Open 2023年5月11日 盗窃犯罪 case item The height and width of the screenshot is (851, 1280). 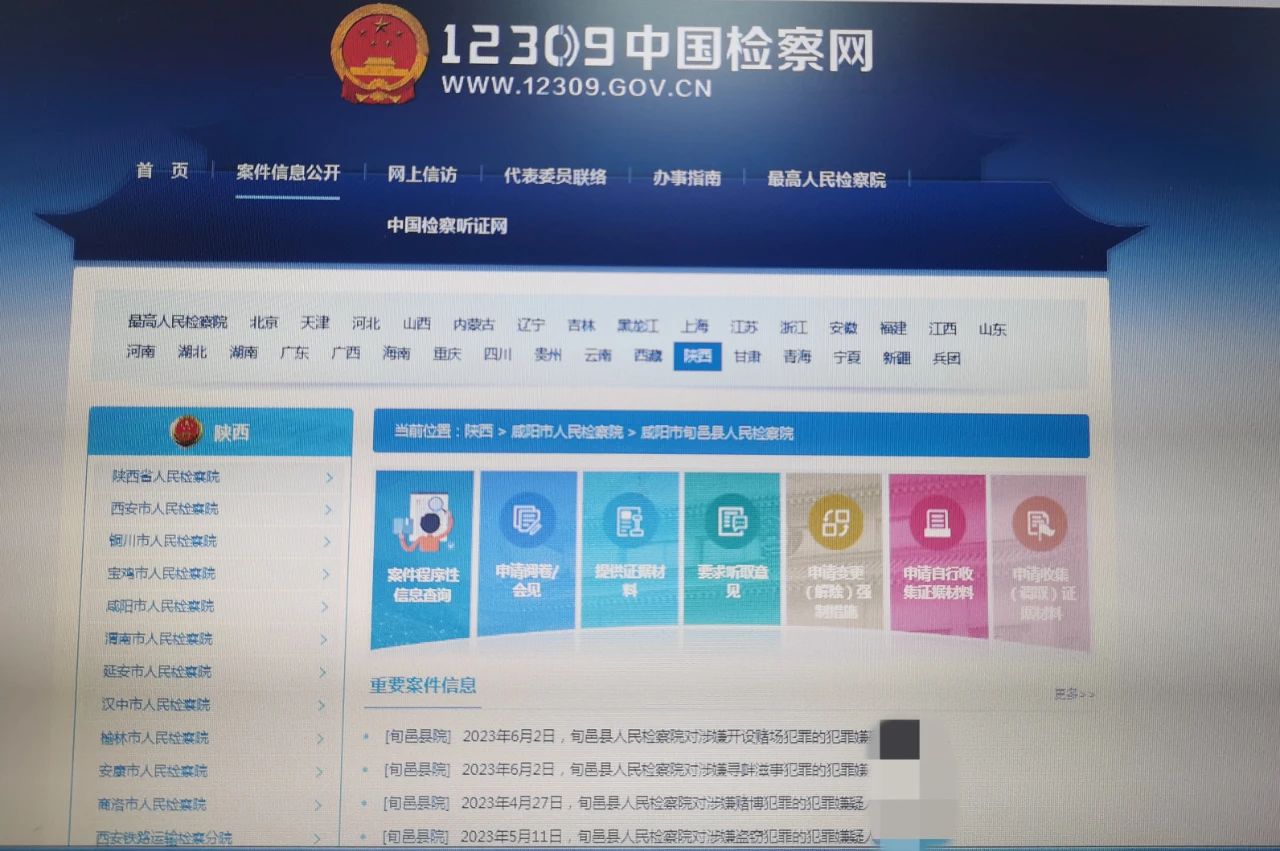click(628, 836)
